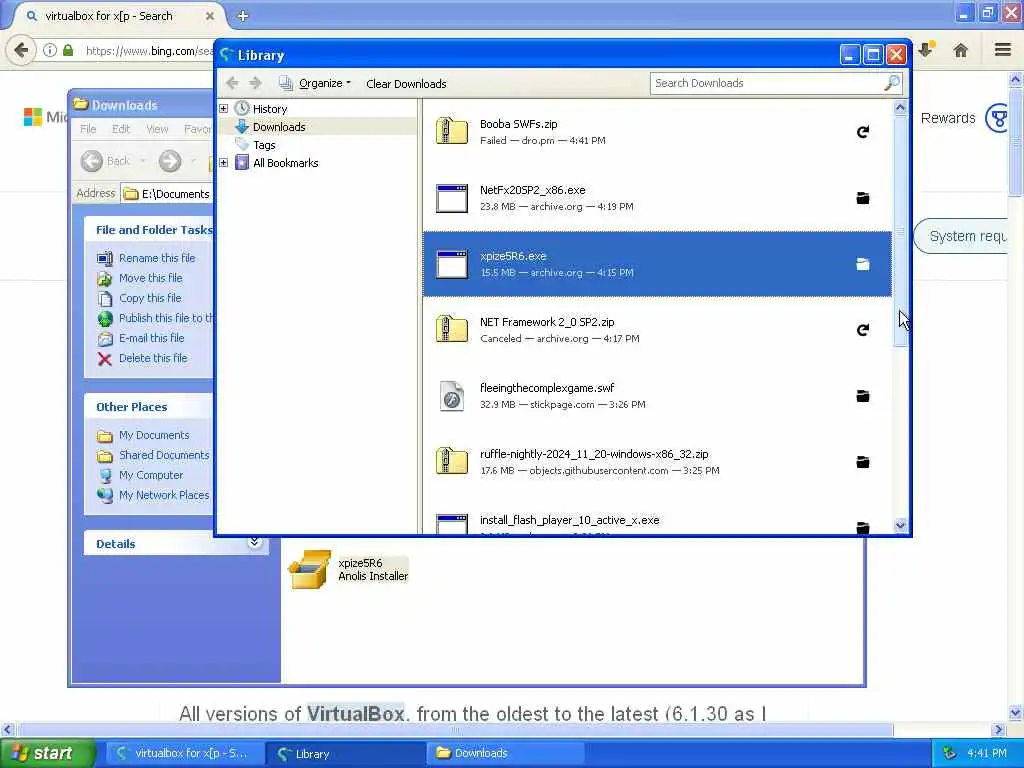Viewport: 1024px width, 768px height.
Task: Show site information icon in address bar
Action: point(50,50)
